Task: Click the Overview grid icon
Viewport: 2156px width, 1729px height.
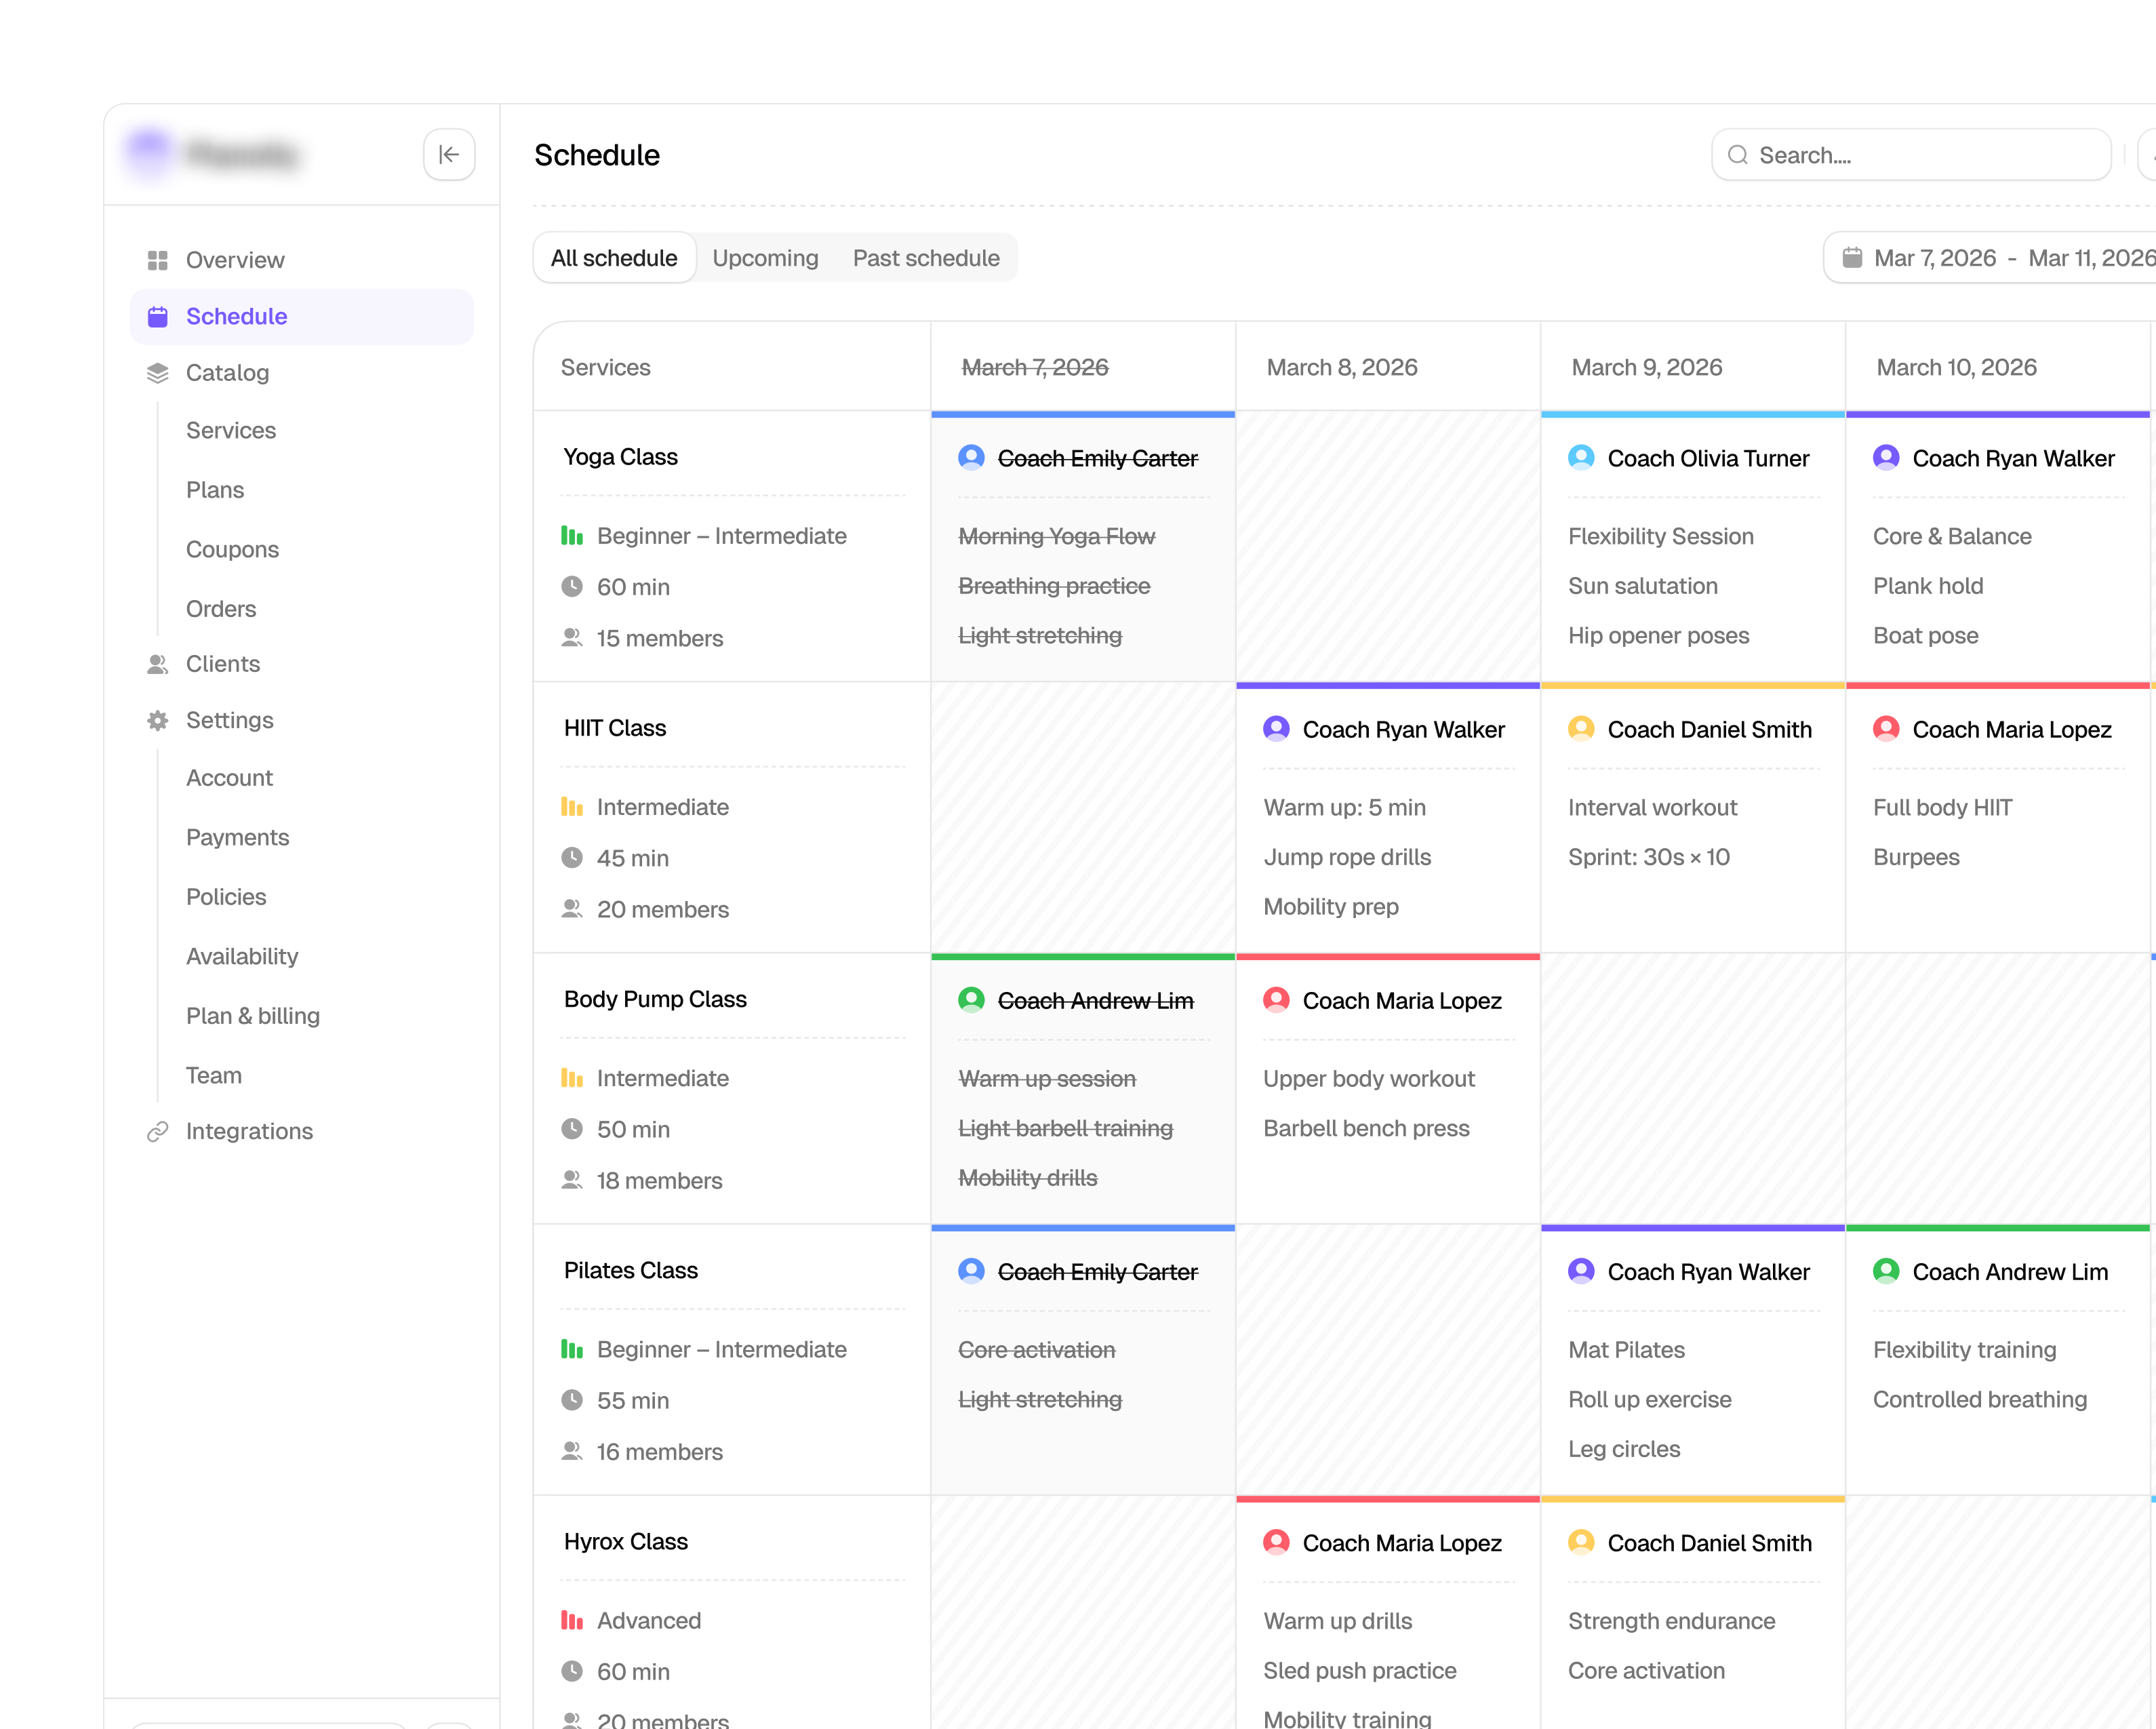Action: coord(158,260)
